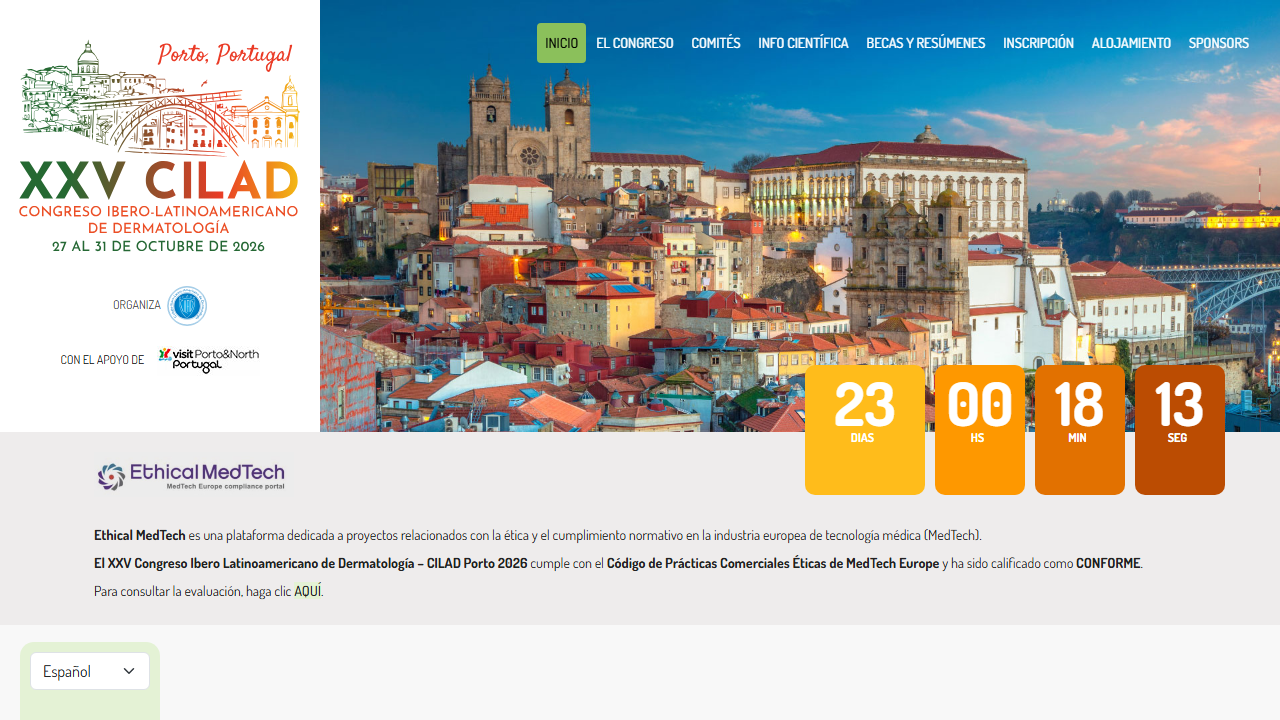1280x720 pixels.
Task: Click the 23 DIAS countdown box
Action: pyautogui.click(x=865, y=430)
